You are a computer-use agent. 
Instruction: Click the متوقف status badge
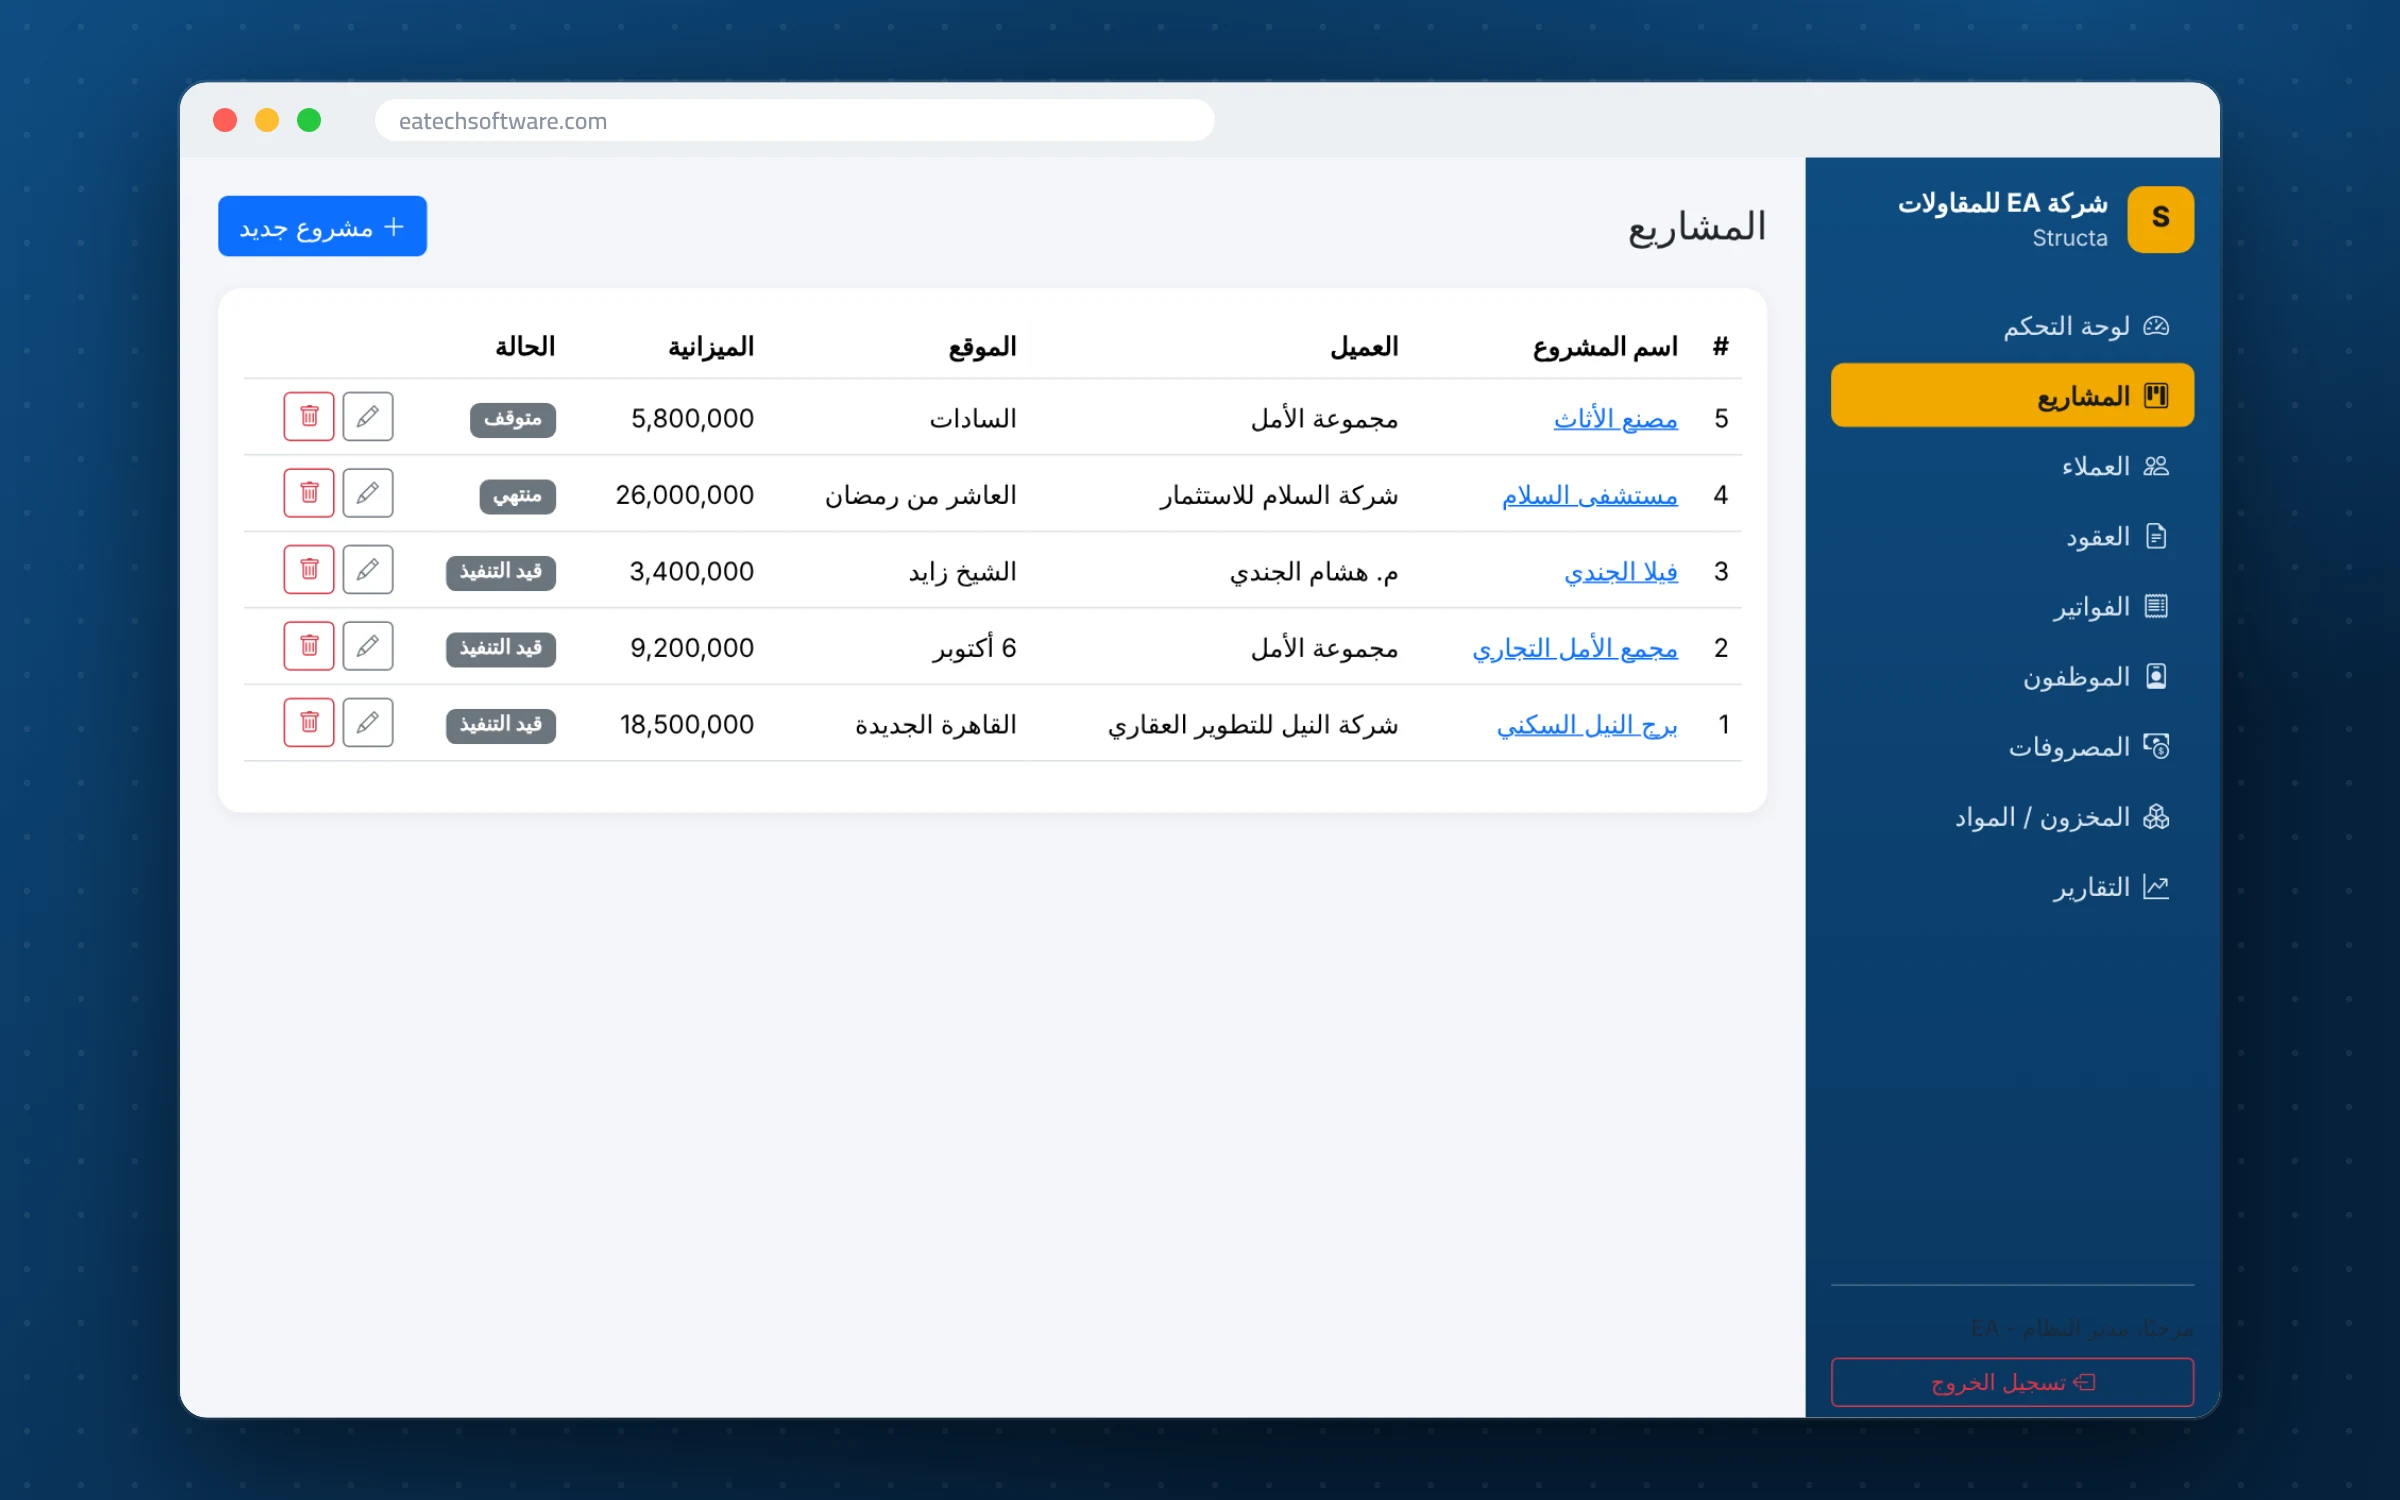click(x=512, y=419)
